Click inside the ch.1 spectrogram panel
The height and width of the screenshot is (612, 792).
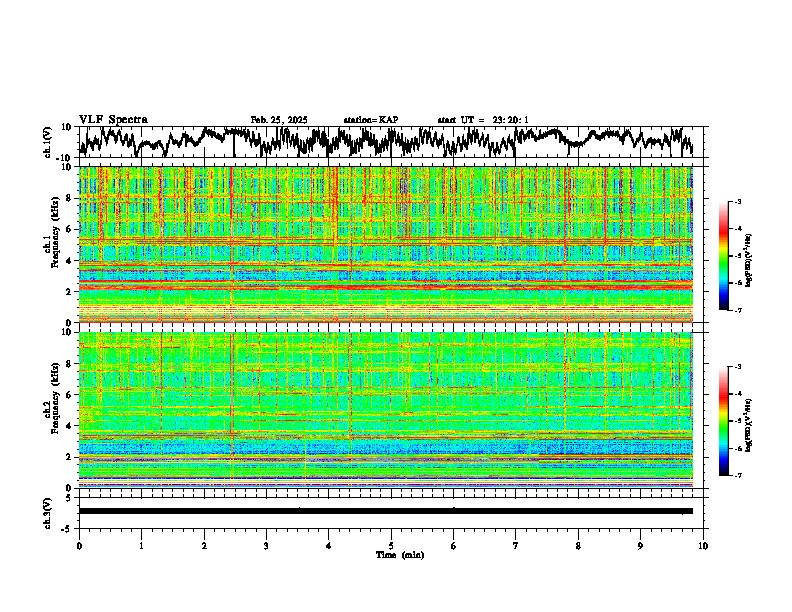[x=386, y=244]
